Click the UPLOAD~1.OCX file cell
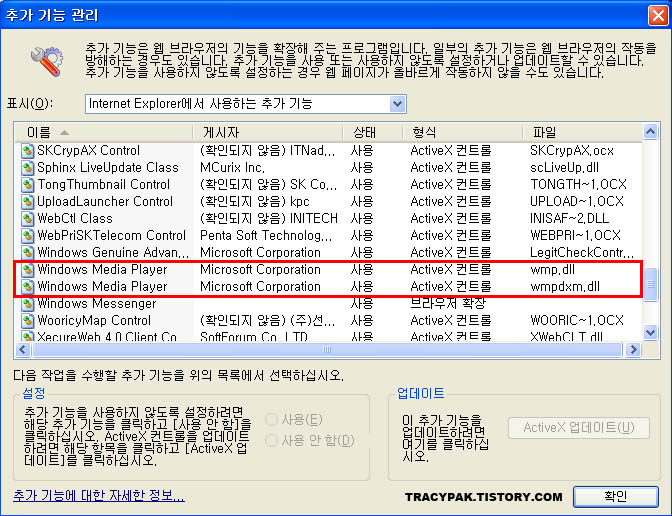The image size is (672, 516). click(577, 202)
